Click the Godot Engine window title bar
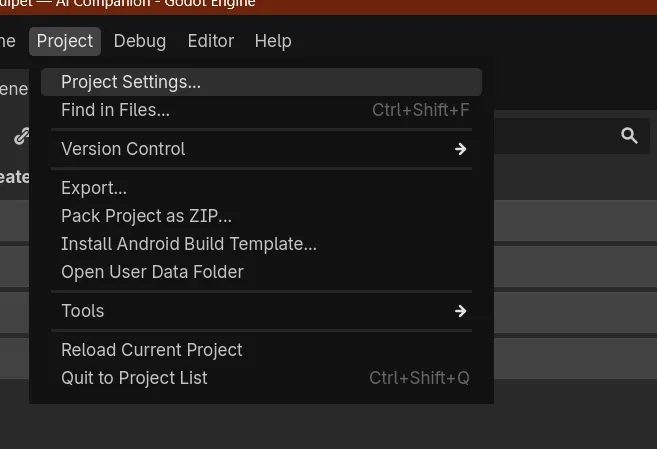The width and height of the screenshot is (657, 449). (328, 6)
